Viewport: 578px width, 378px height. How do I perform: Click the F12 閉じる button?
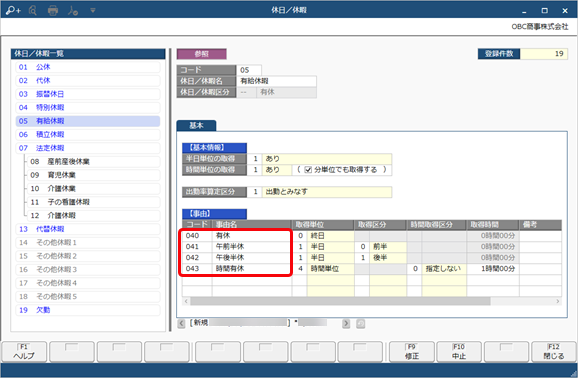(x=554, y=352)
